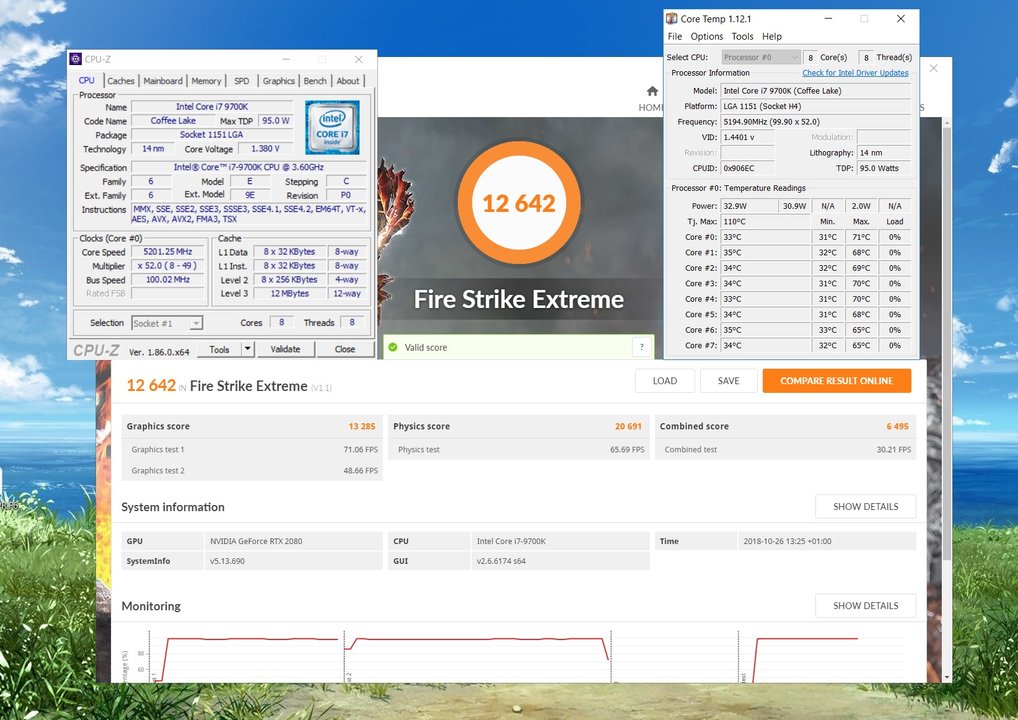Open the Caches tab in CPU-Z
The height and width of the screenshot is (720, 1018).
point(121,81)
